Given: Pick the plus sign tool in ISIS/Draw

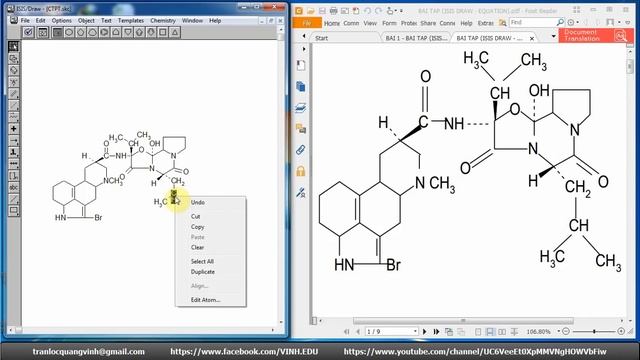Looking at the screenshot, I should [x=13, y=129].
